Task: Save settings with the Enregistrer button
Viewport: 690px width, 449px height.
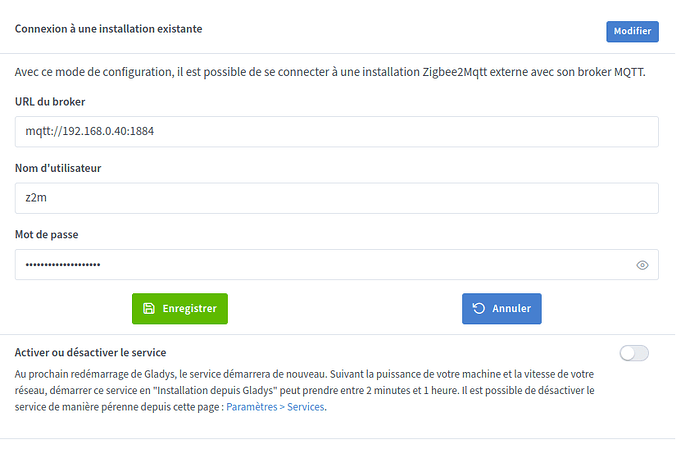Action: (x=180, y=309)
